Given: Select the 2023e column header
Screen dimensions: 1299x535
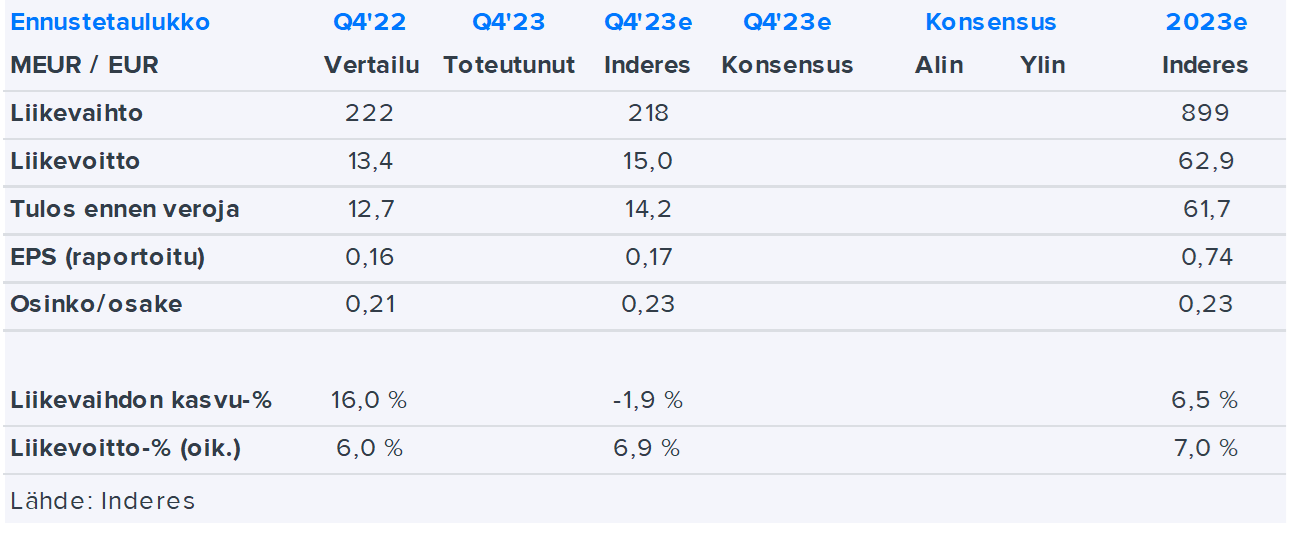Looking at the screenshot, I should pyautogui.click(x=1206, y=22).
